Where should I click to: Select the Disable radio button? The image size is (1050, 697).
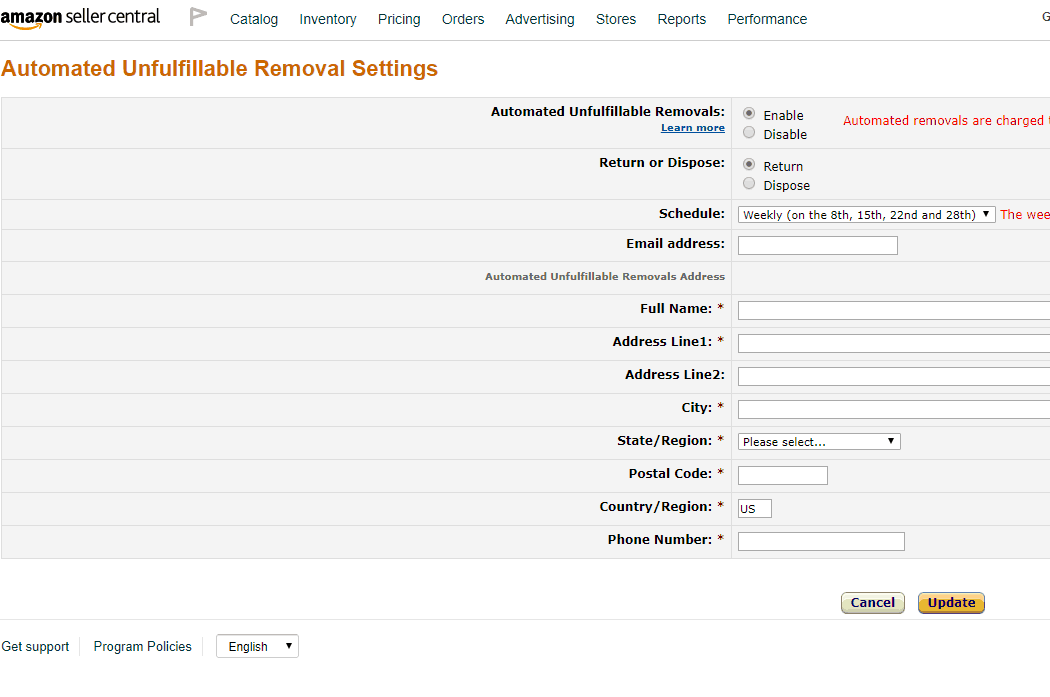[x=749, y=133]
